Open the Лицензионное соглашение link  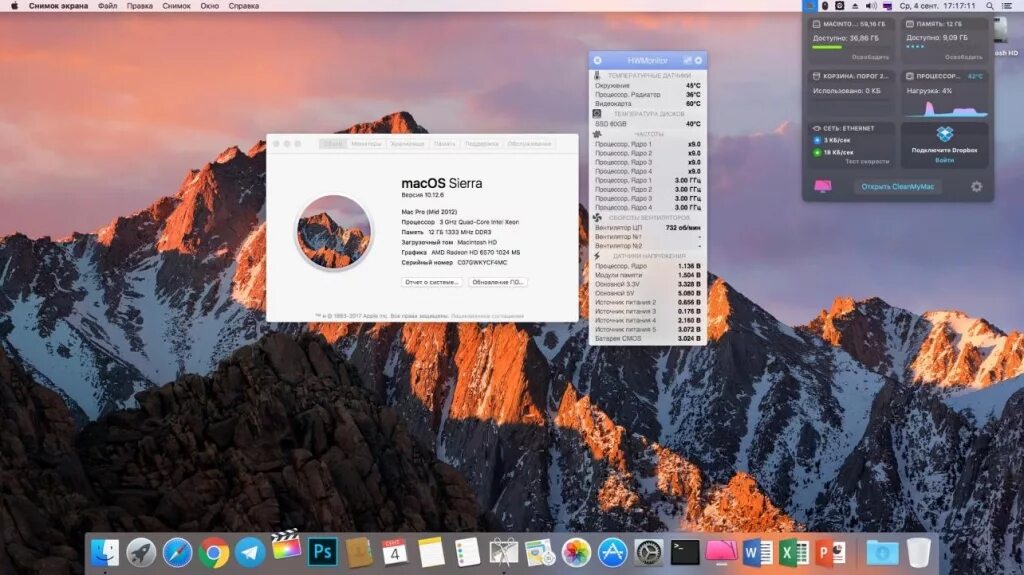pos(487,316)
